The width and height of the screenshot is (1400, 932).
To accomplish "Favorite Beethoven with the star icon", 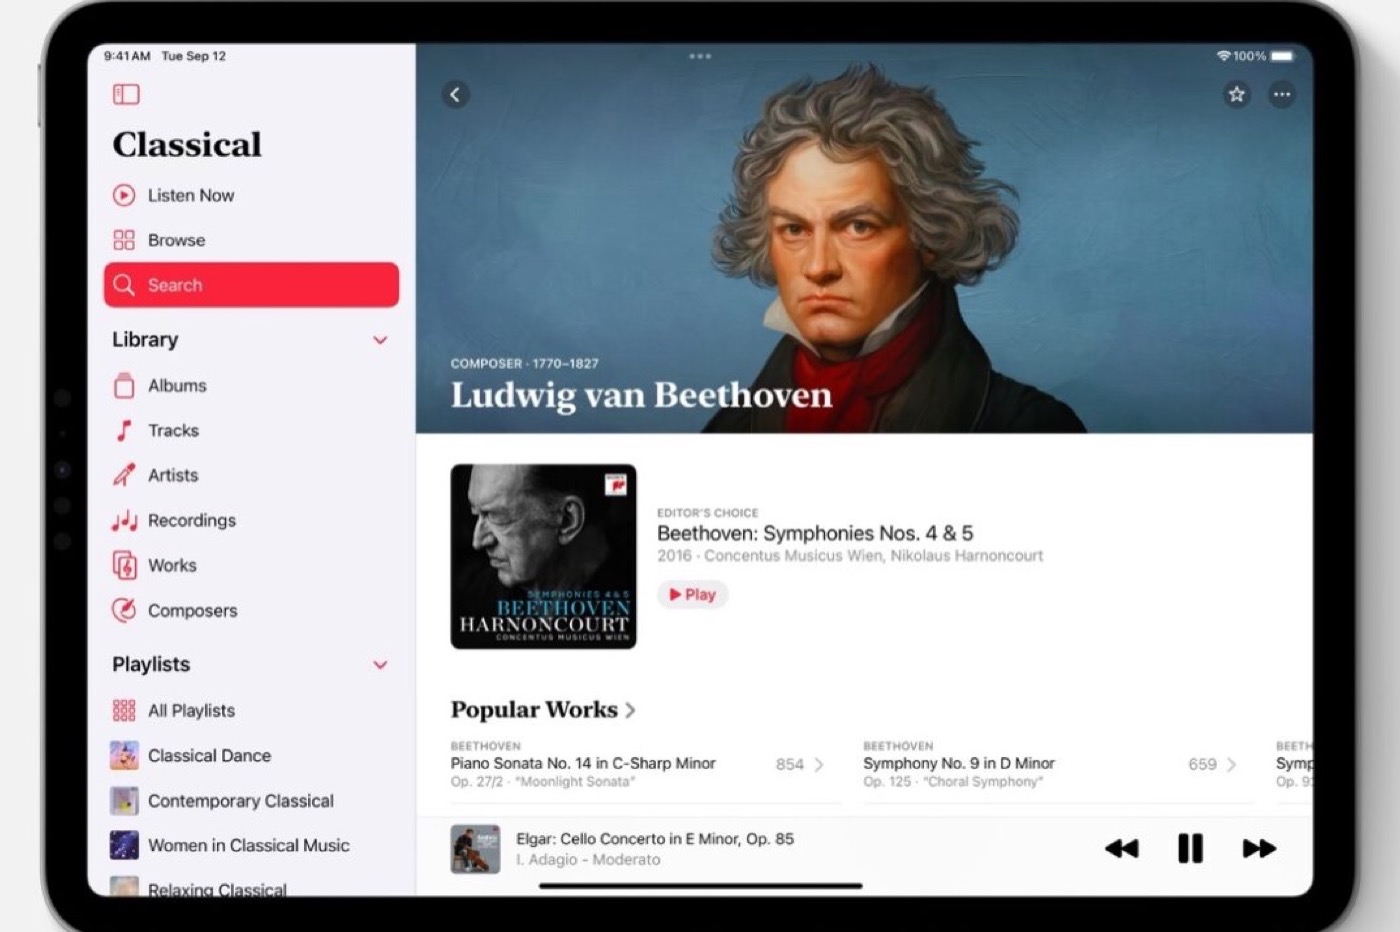I will point(1237,95).
